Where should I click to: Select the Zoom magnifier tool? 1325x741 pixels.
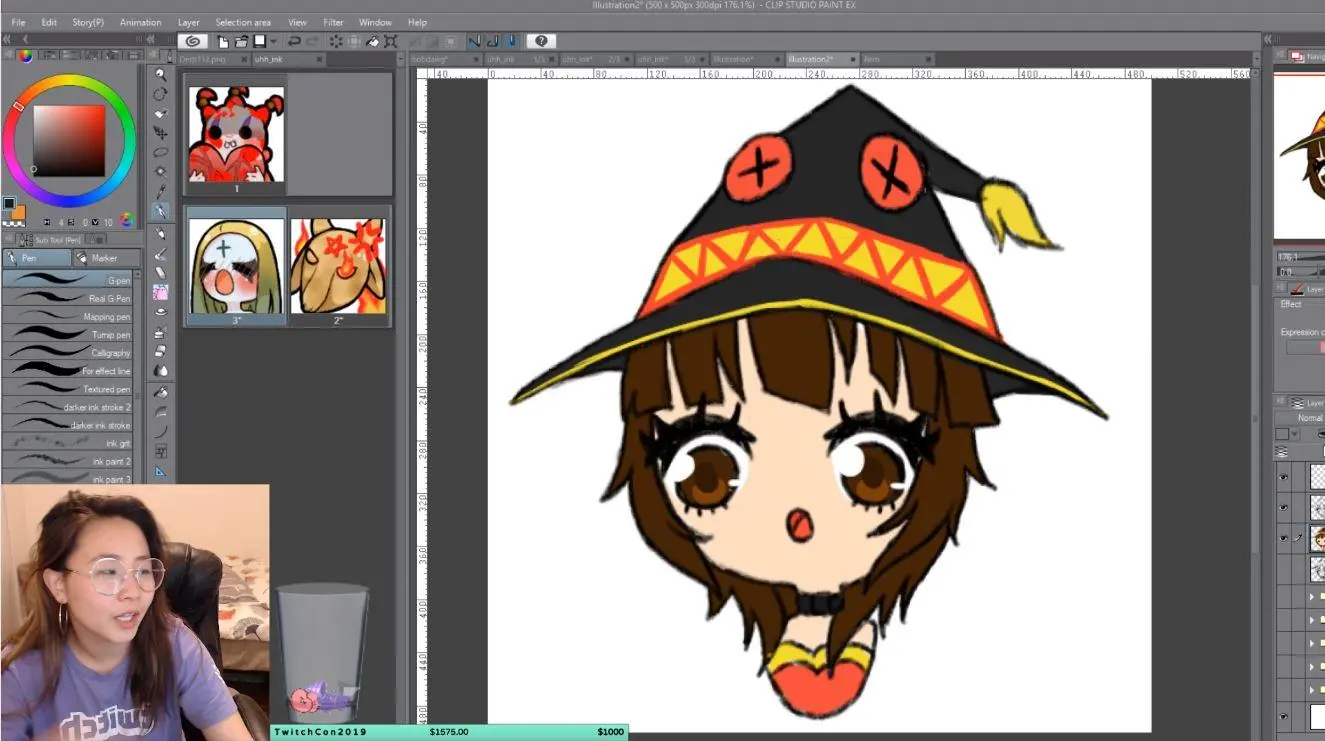pos(160,74)
